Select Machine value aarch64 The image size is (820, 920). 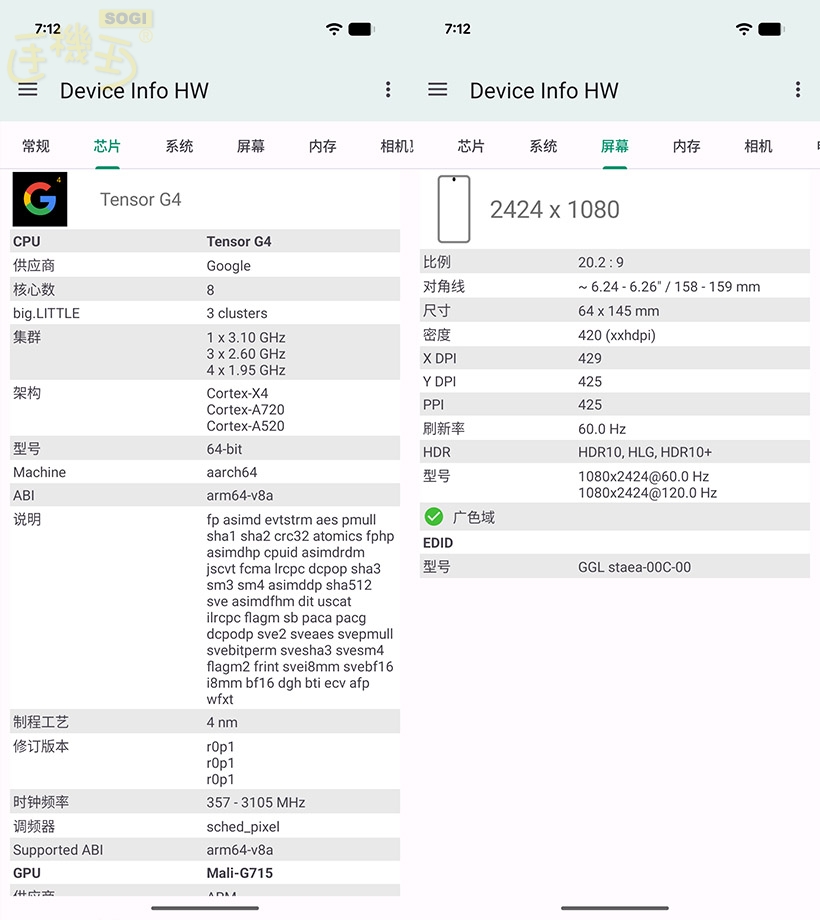coord(232,472)
